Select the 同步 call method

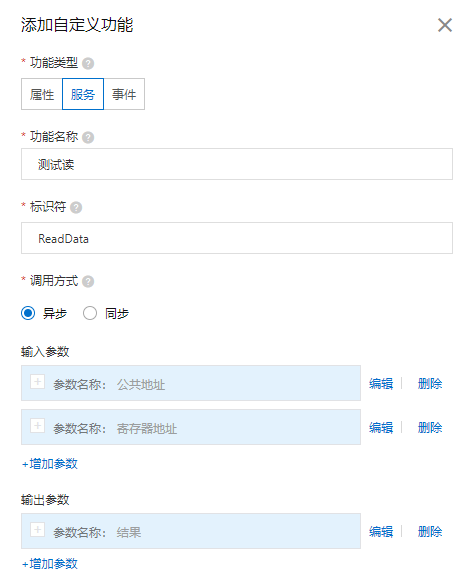click(90, 313)
